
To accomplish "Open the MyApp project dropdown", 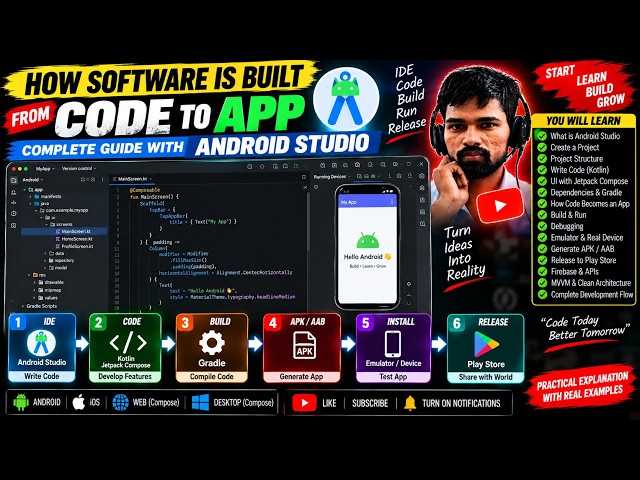I will coord(44,169).
